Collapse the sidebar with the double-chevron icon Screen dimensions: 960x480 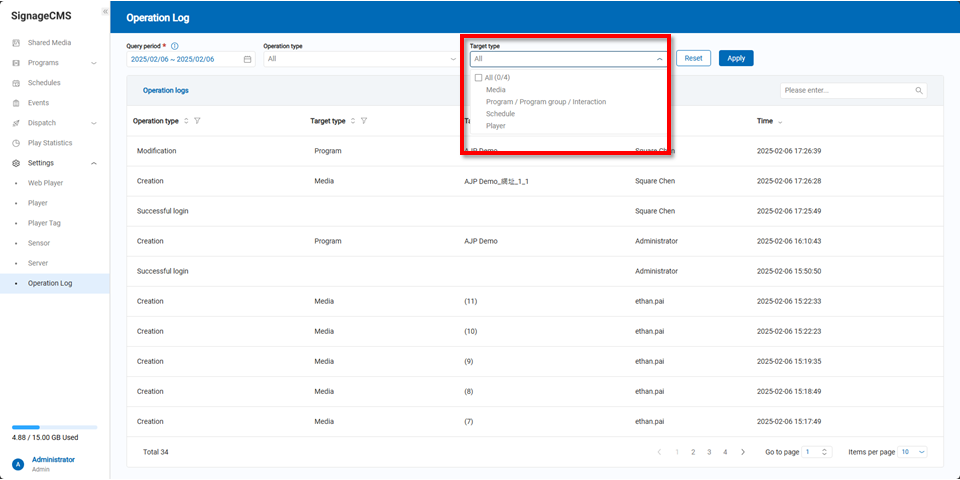coord(105,11)
